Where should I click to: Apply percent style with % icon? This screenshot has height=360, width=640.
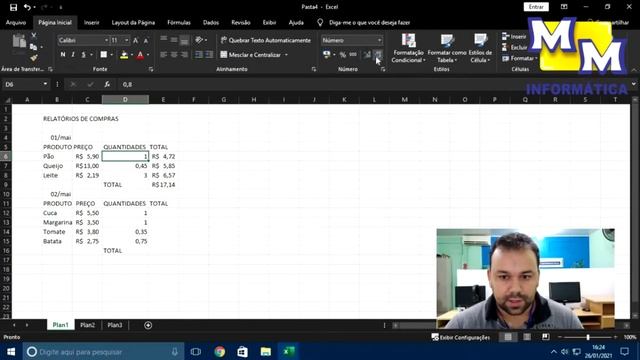click(343, 55)
